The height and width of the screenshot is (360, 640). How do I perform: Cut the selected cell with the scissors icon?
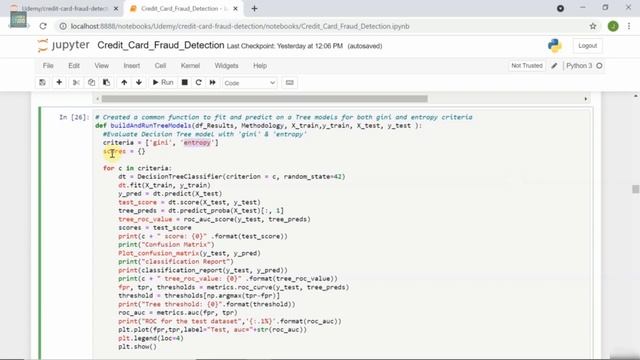76,82
